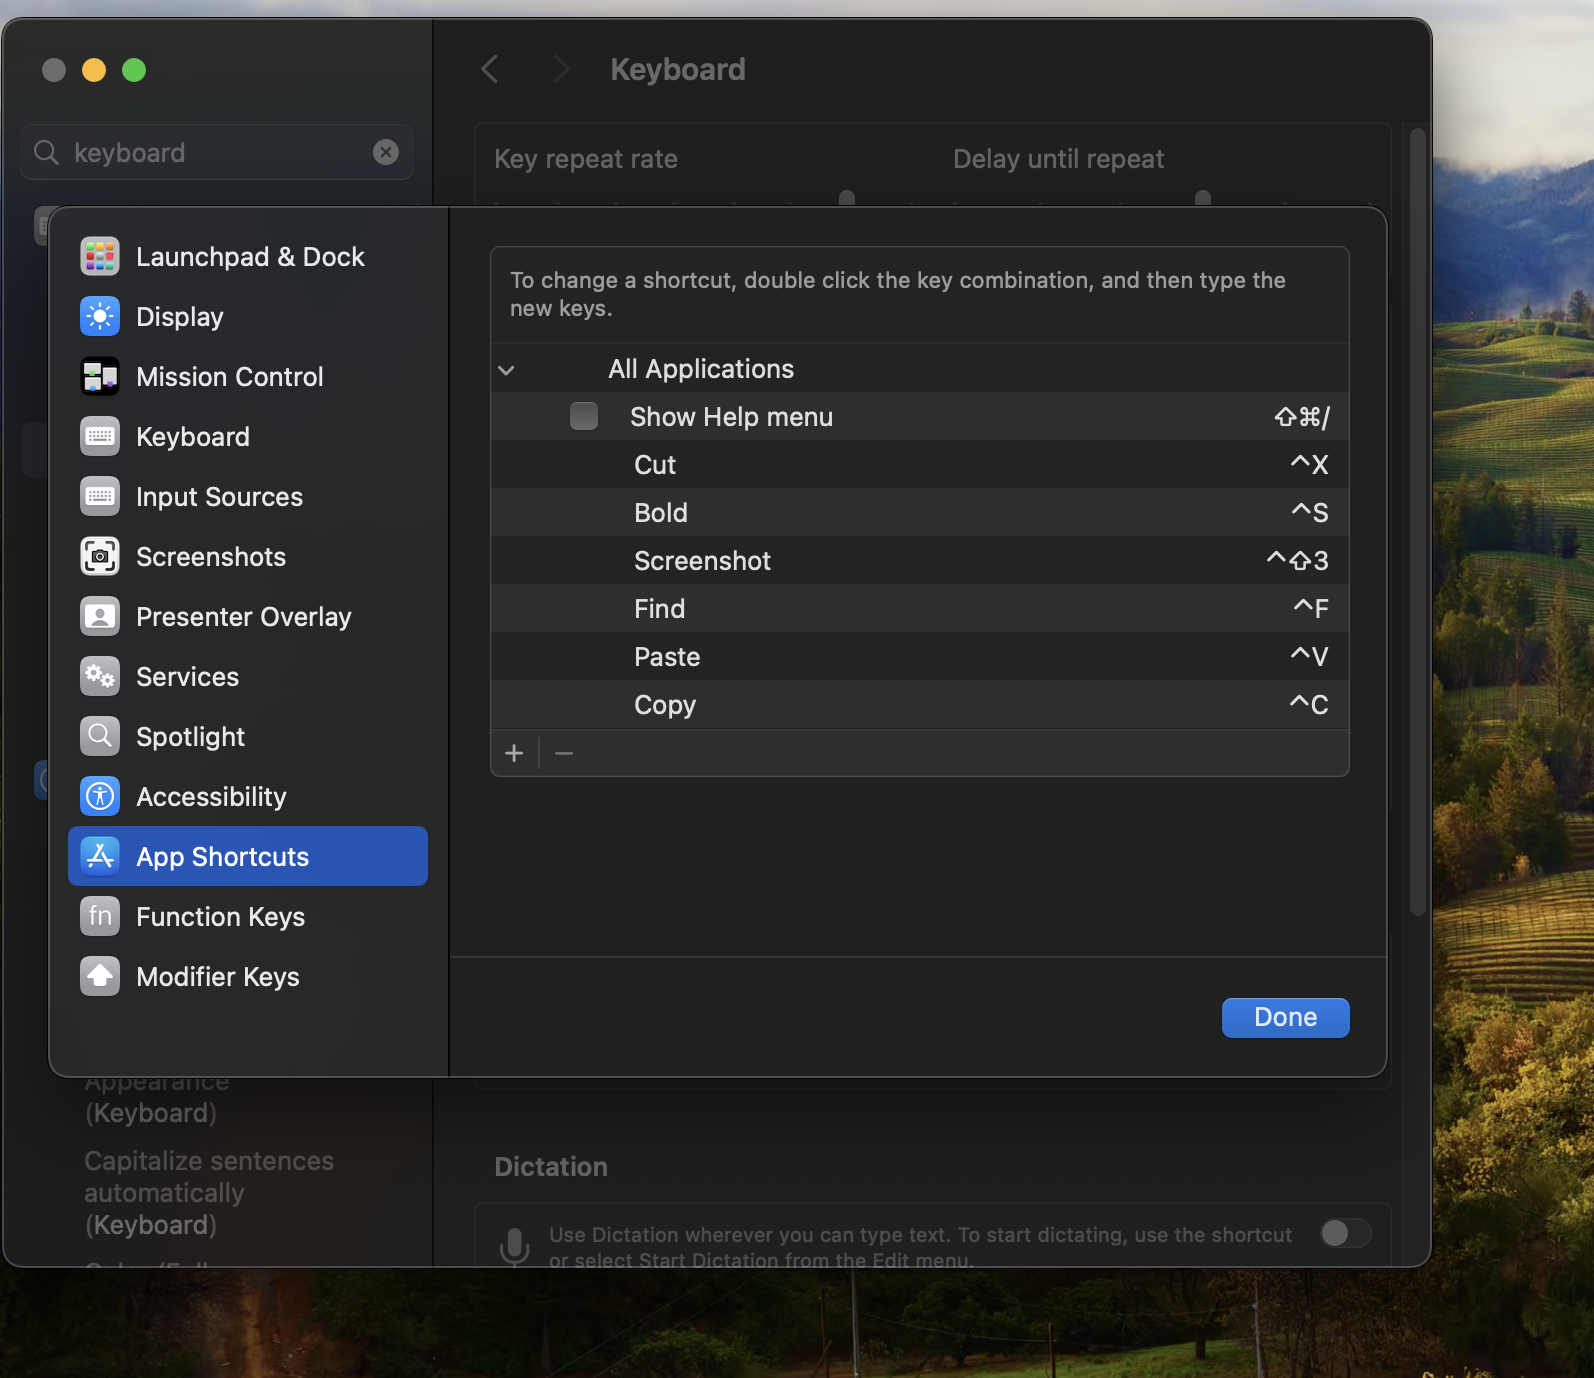Click the Done button

1285,1017
